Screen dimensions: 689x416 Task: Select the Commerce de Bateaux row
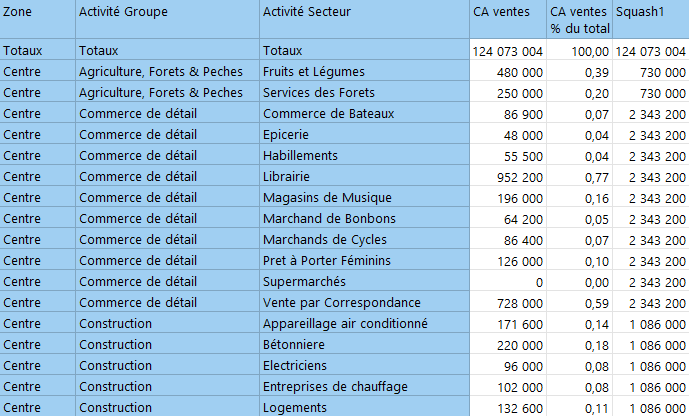point(344,114)
